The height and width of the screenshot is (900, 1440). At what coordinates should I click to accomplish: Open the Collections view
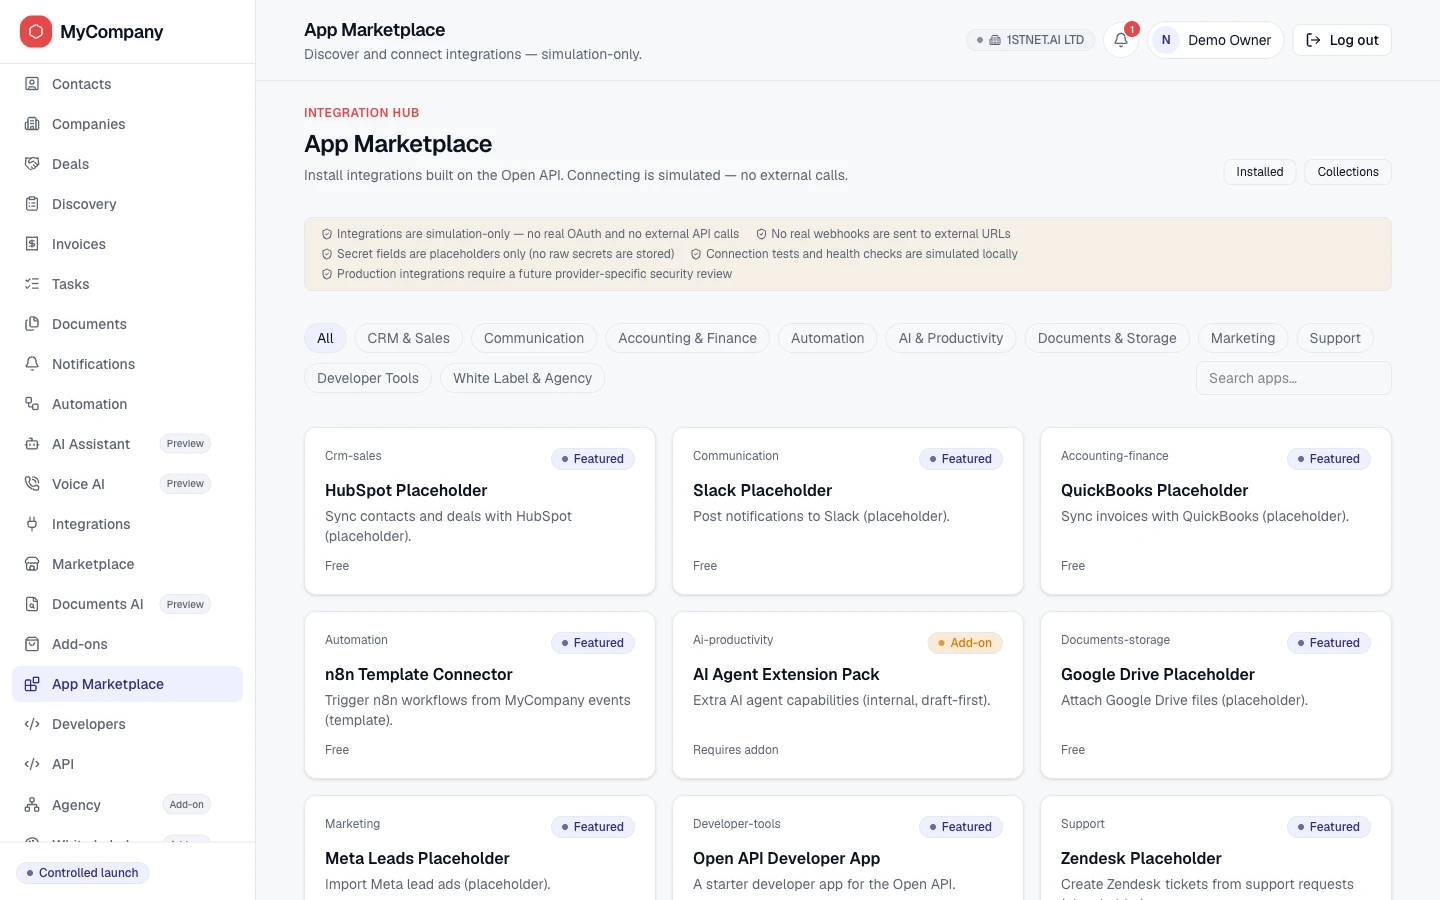point(1348,172)
